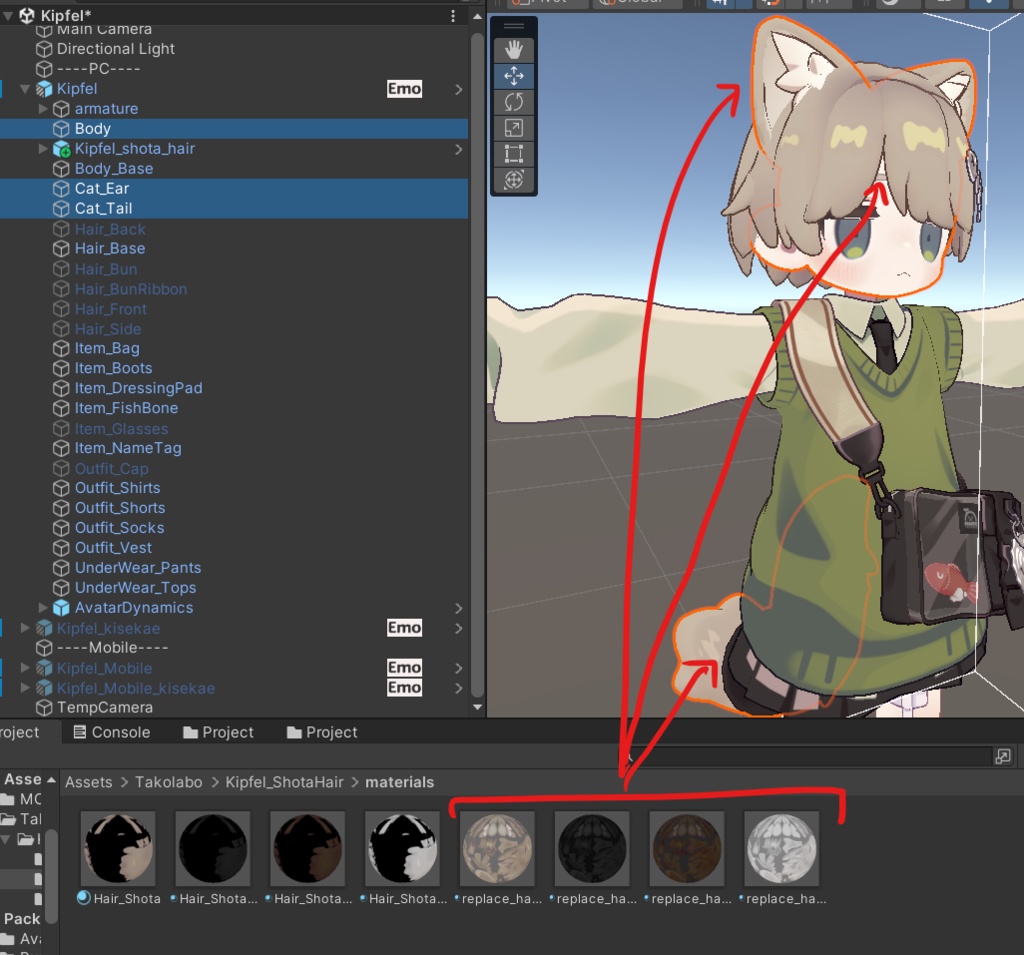Select the combined Transform tool
Image resolution: width=1024 pixels, height=955 pixels.
[514, 180]
